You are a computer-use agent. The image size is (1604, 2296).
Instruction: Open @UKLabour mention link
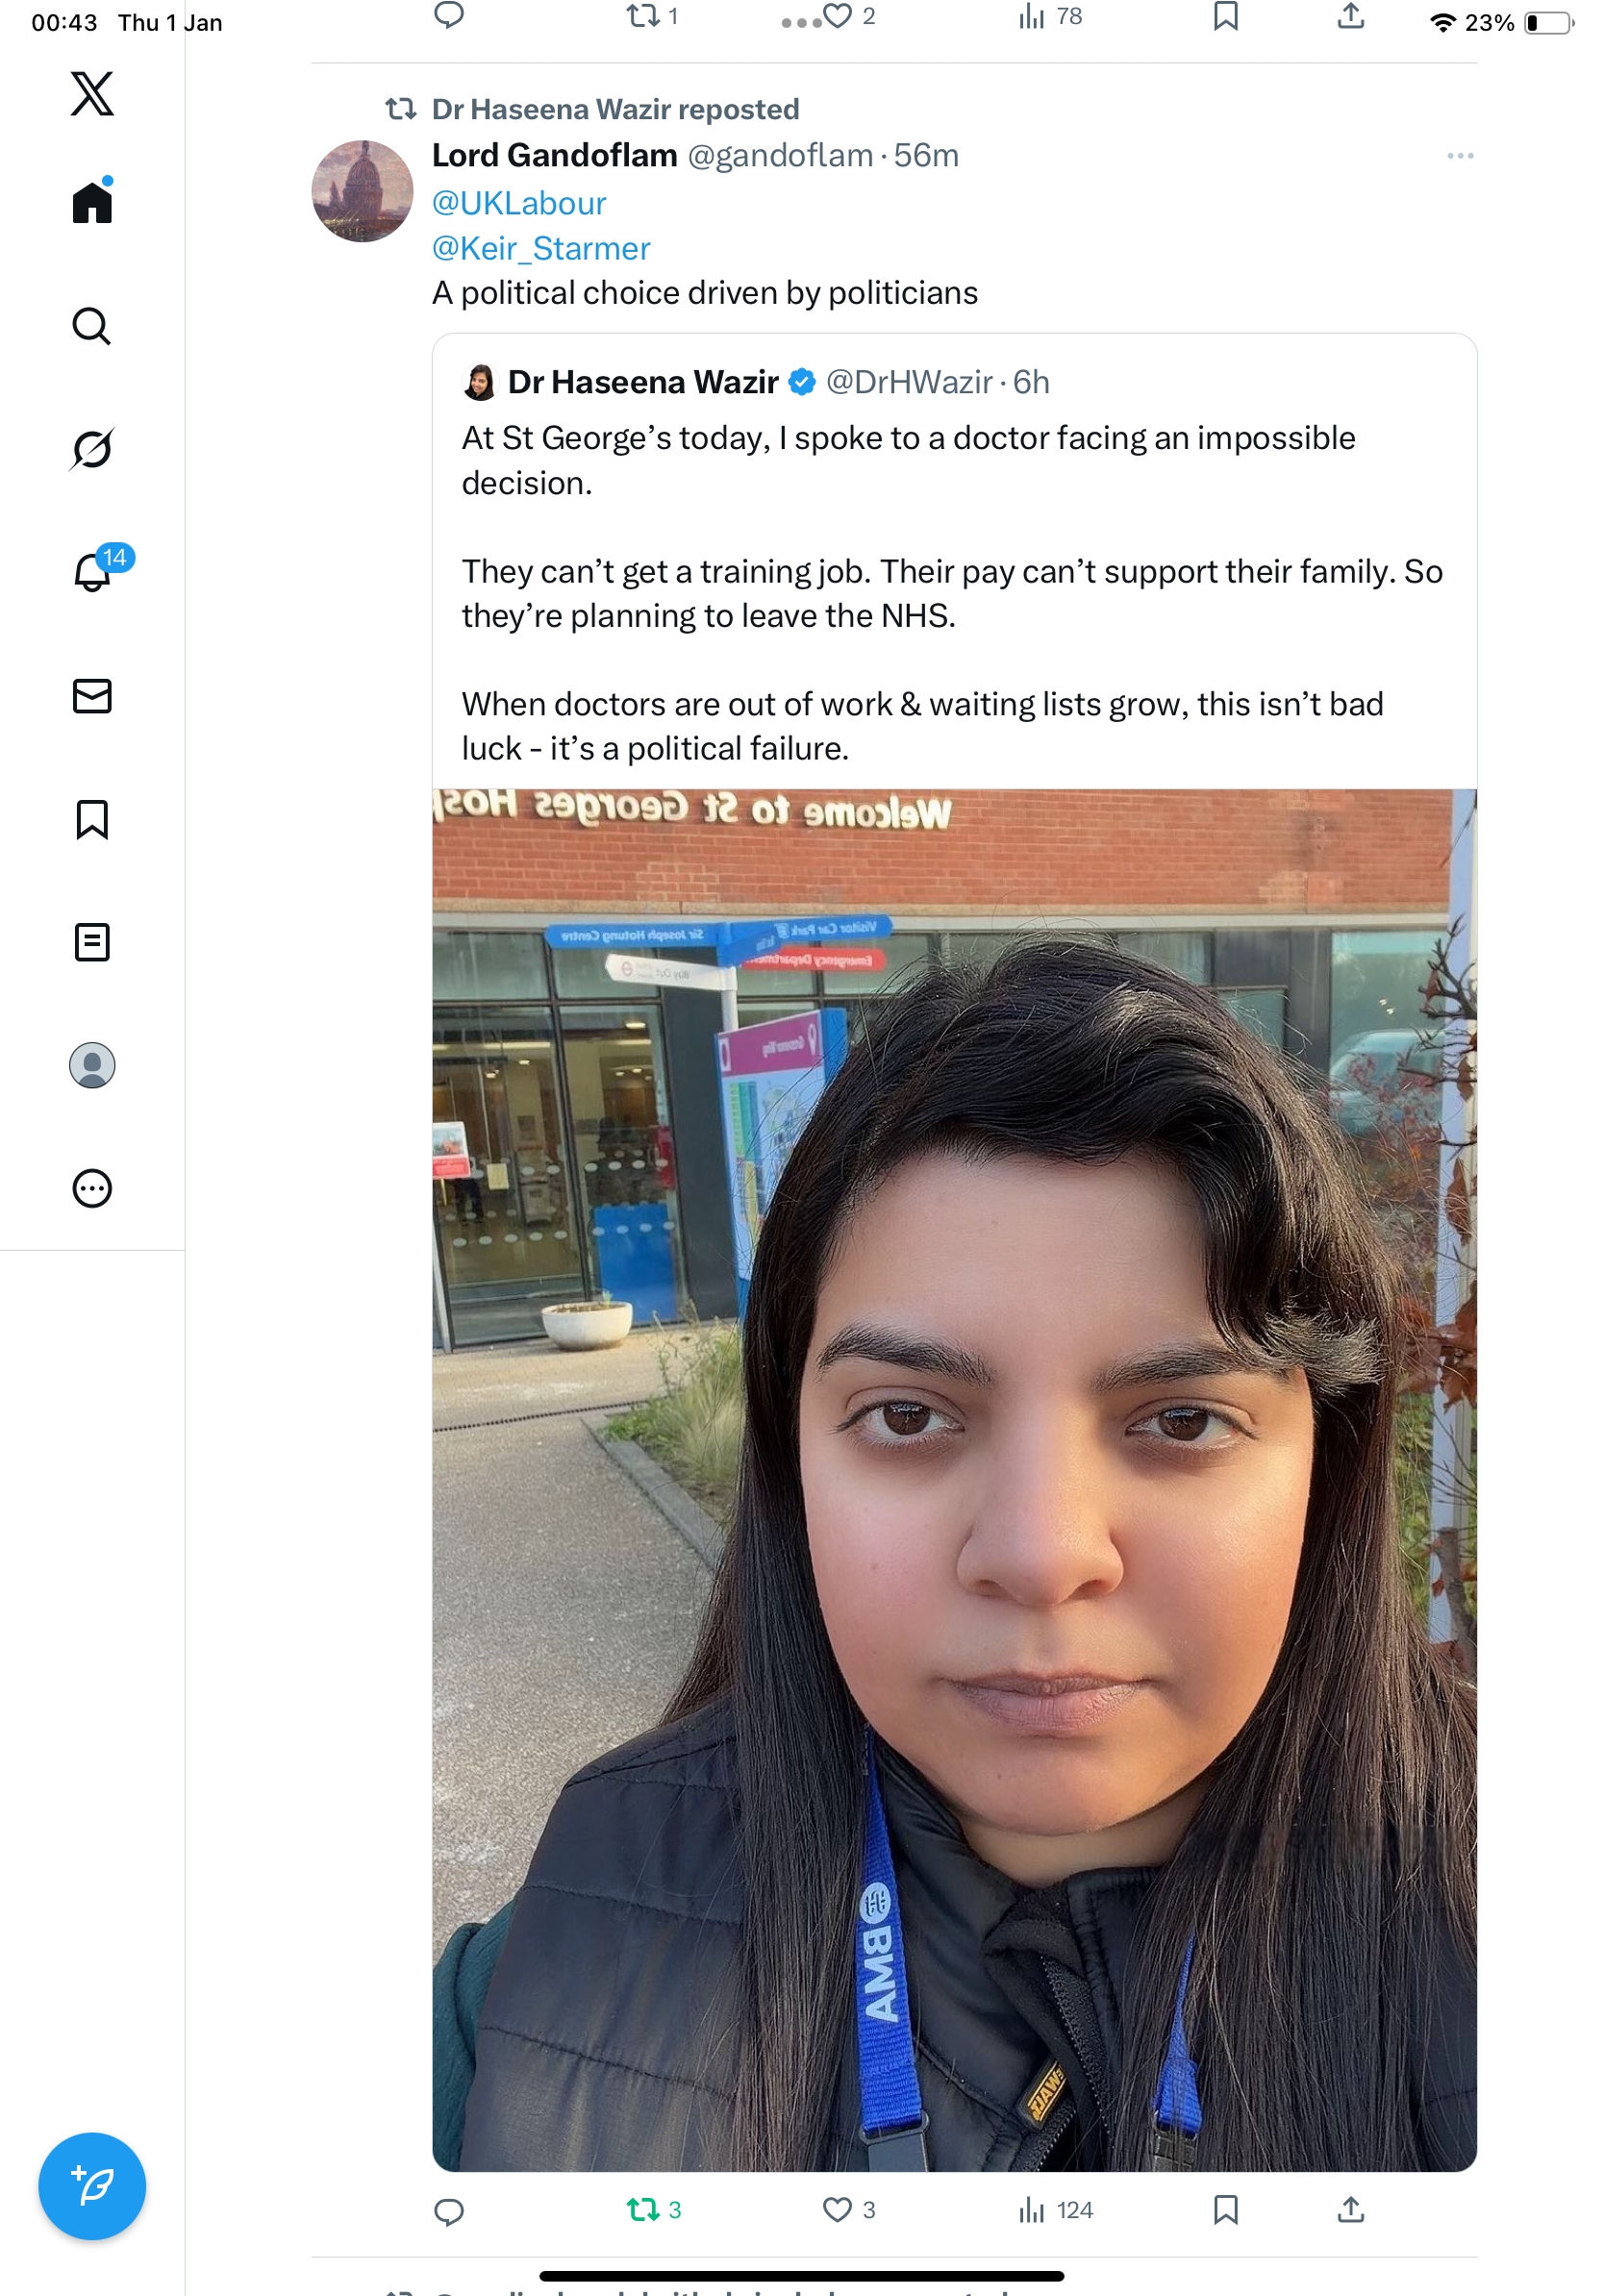[x=519, y=203]
